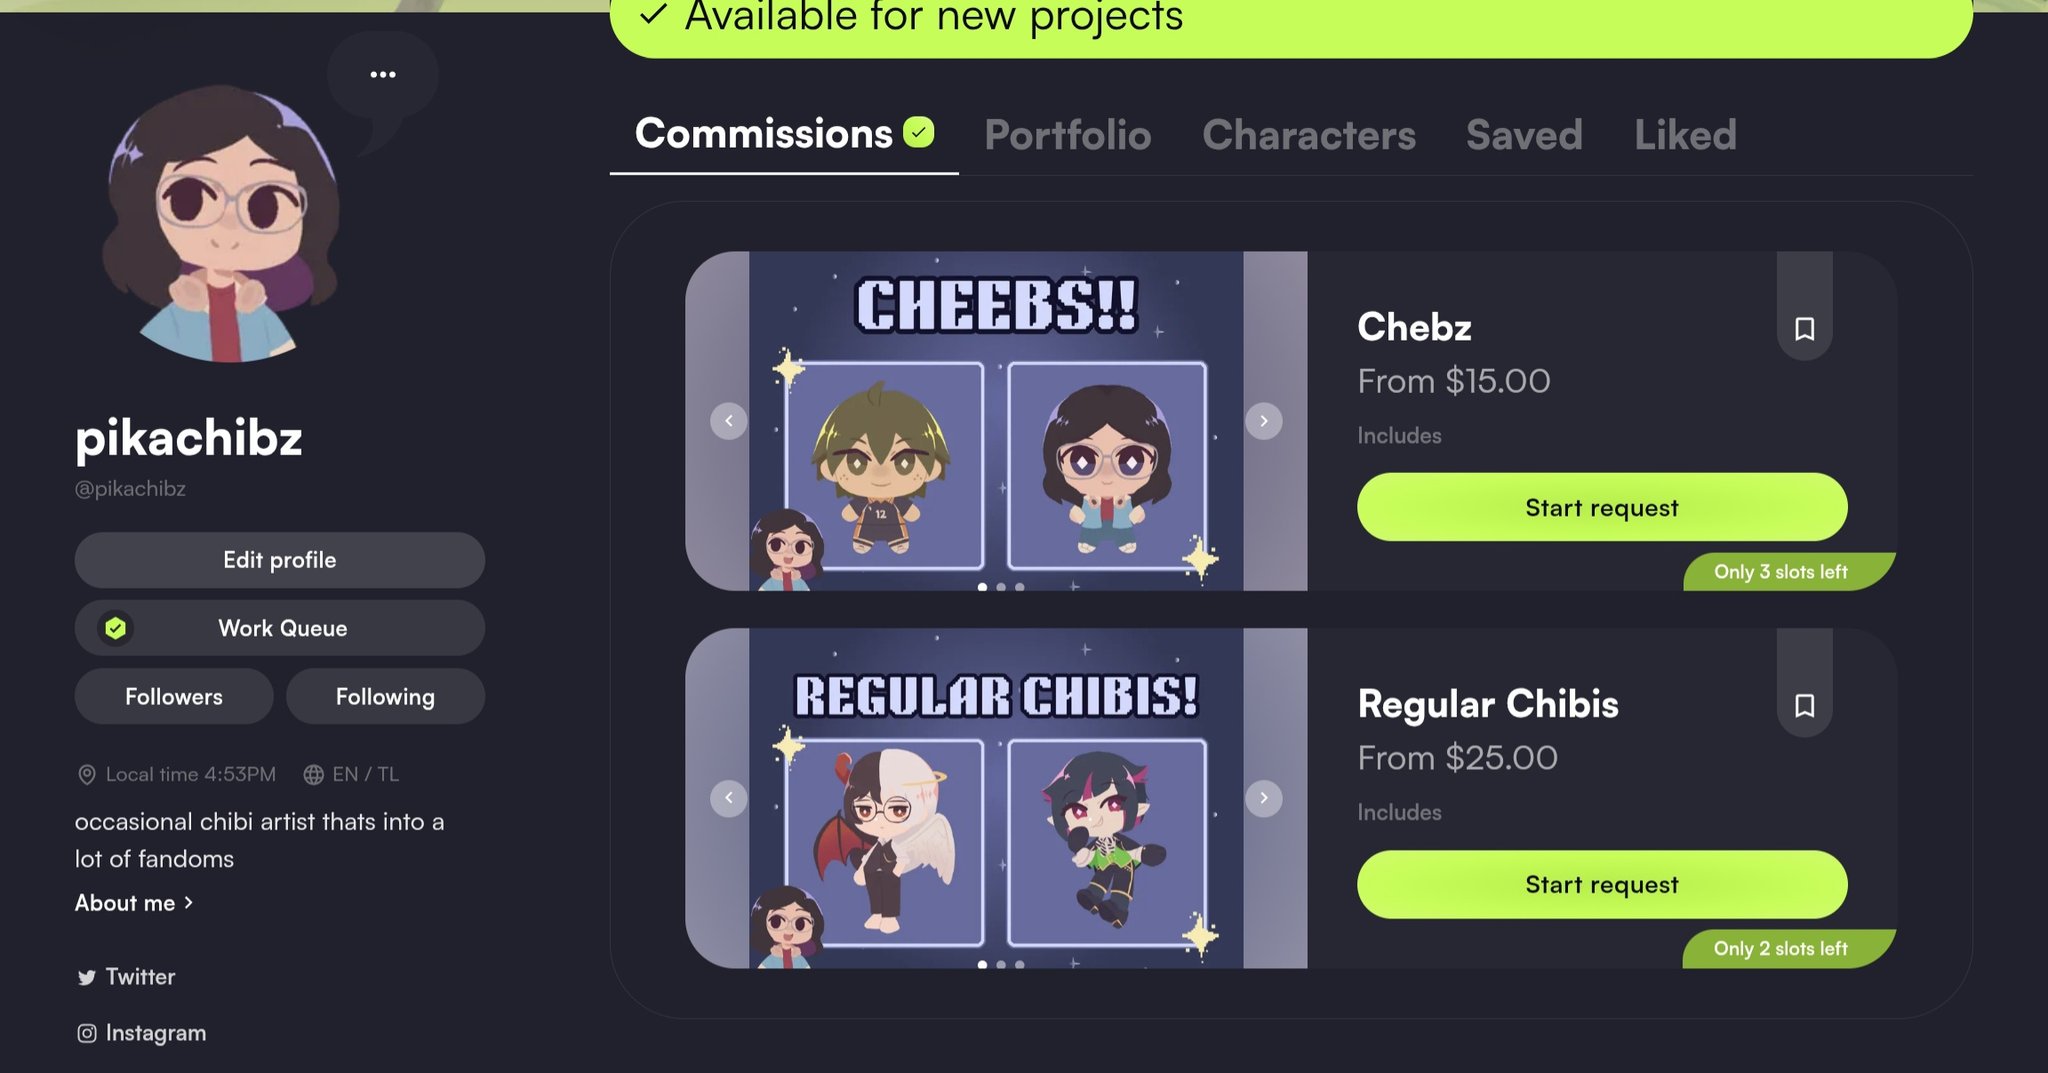The width and height of the screenshot is (2048, 1073).
Task: Show previous image in Regular Chibis carousel
Action: tap(729, 798)
